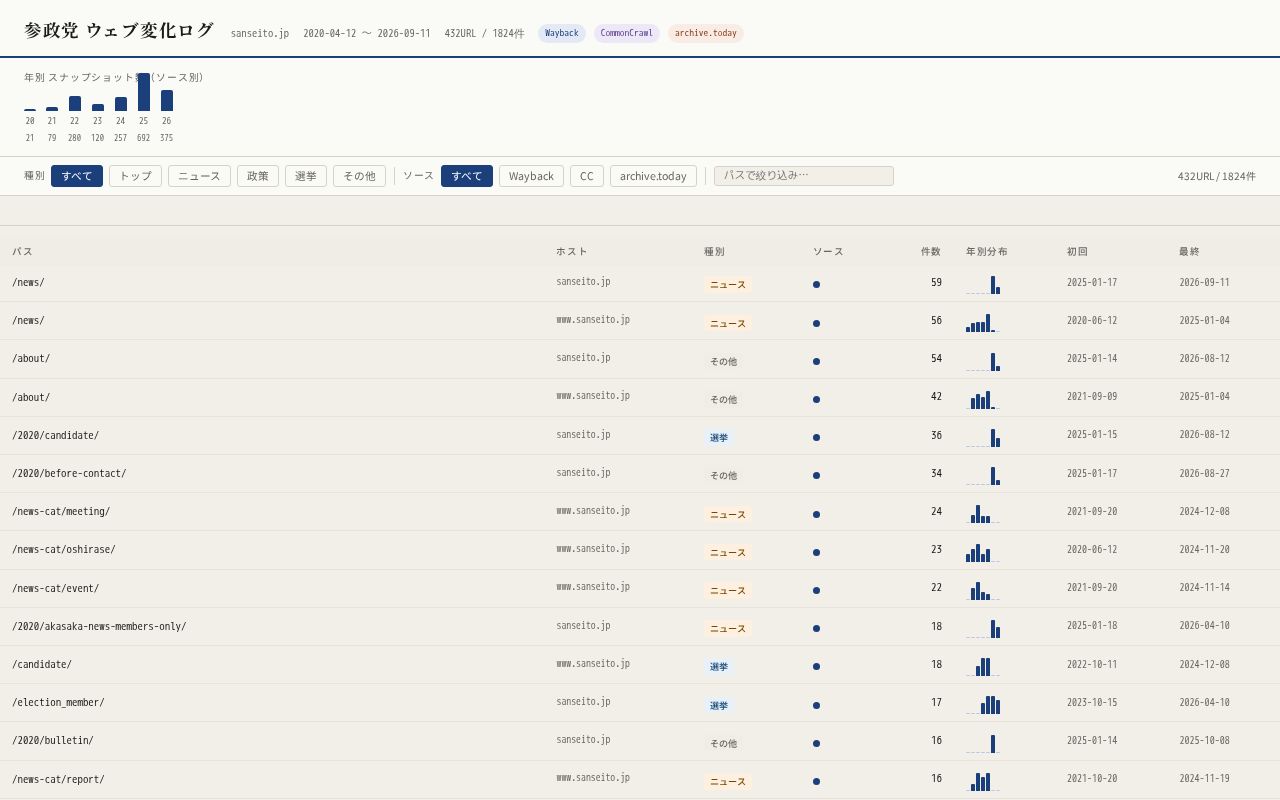This screenshot has height=800, width=1280.
Task: Click the 参政党 ウェブ変化ログ title
Action: (x=119, y=31)
